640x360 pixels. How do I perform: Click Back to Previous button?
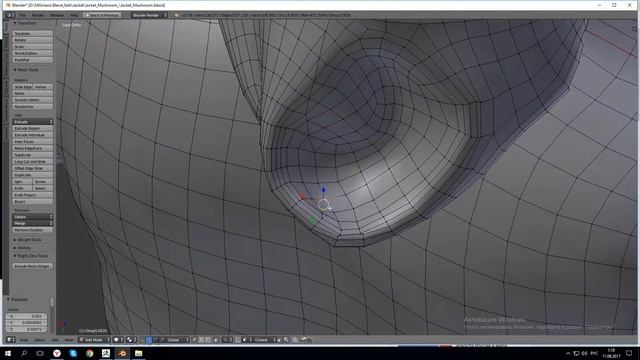(x=102, y=15)
